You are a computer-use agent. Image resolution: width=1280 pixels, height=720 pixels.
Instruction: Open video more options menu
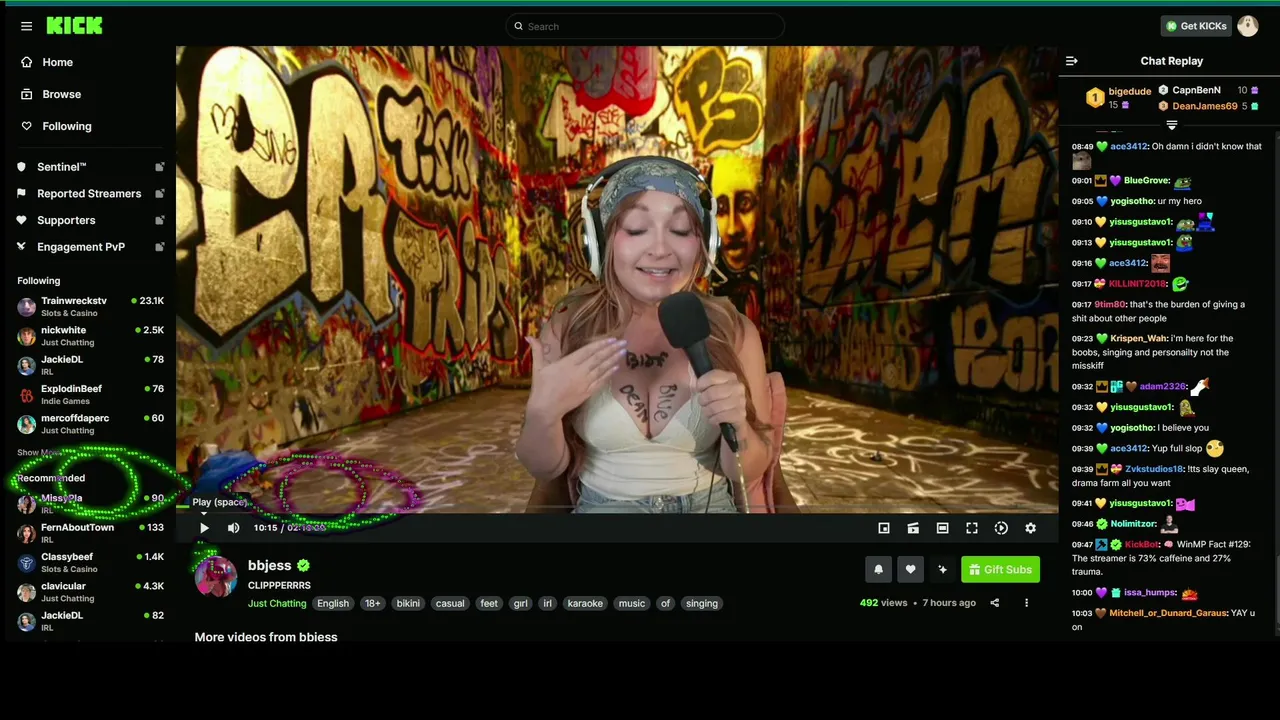point(1026,603)
